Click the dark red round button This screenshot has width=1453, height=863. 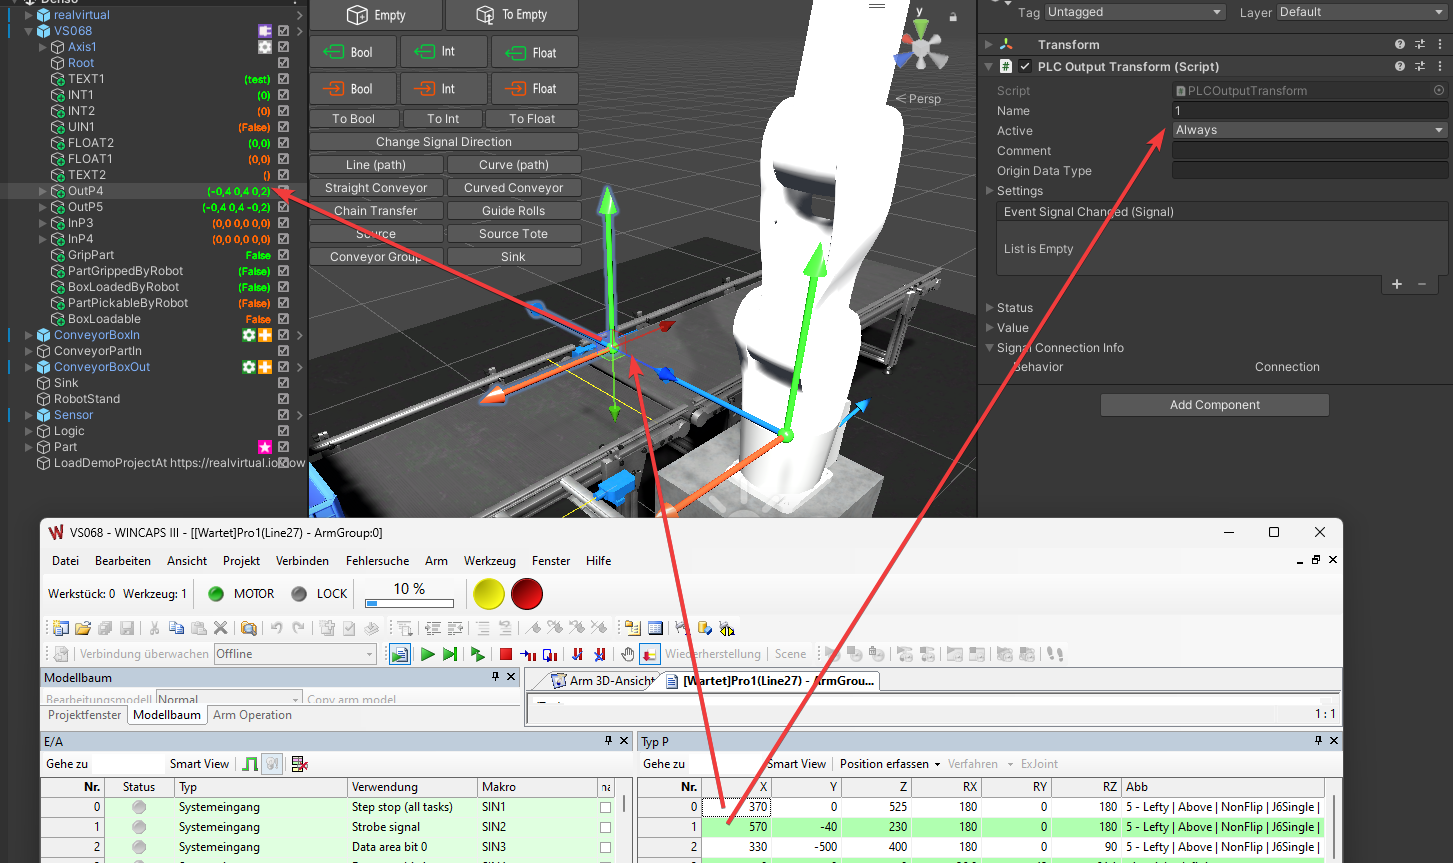526,594
